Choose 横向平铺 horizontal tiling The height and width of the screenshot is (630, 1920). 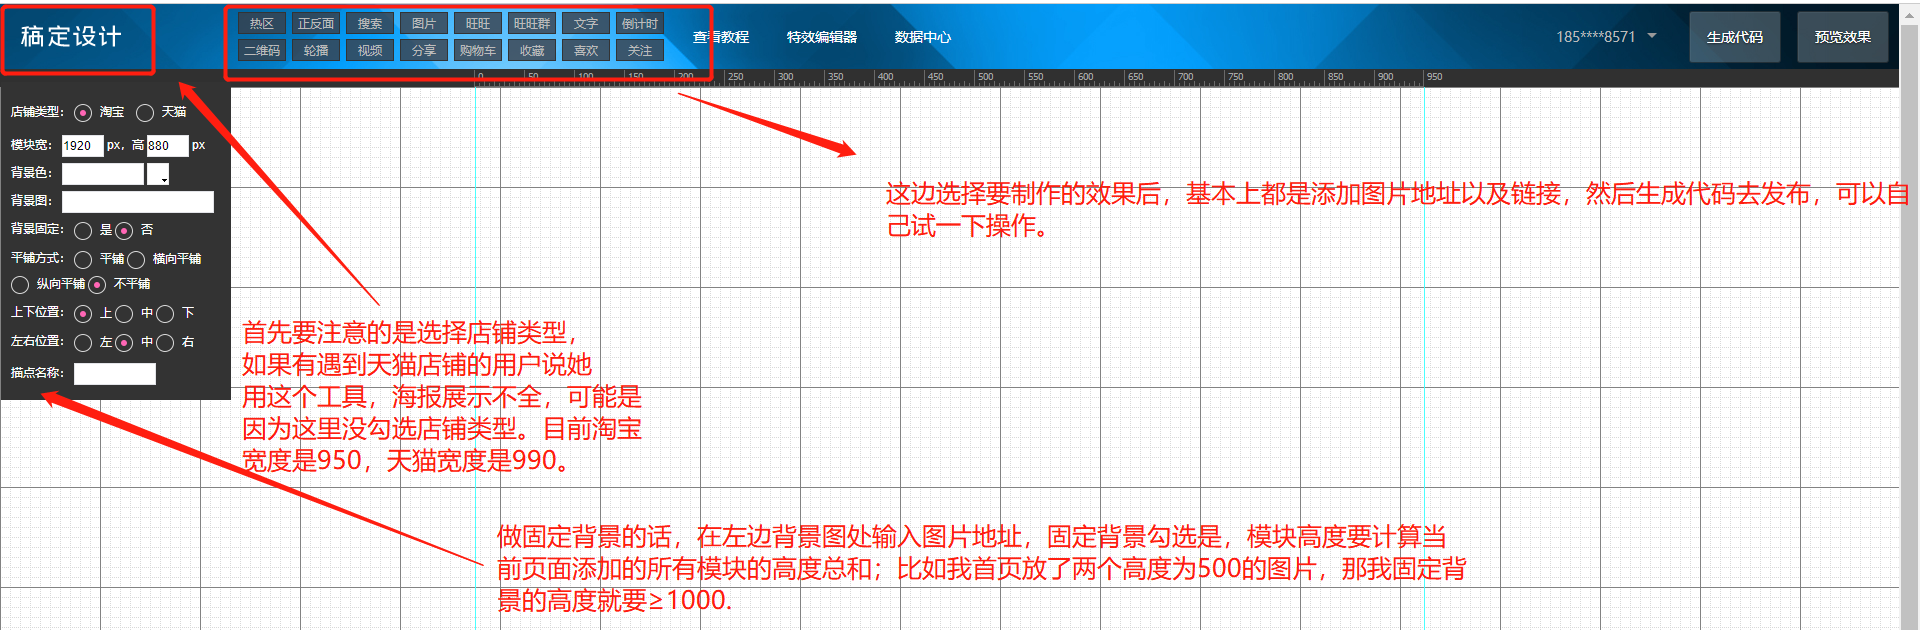(136, 260)
